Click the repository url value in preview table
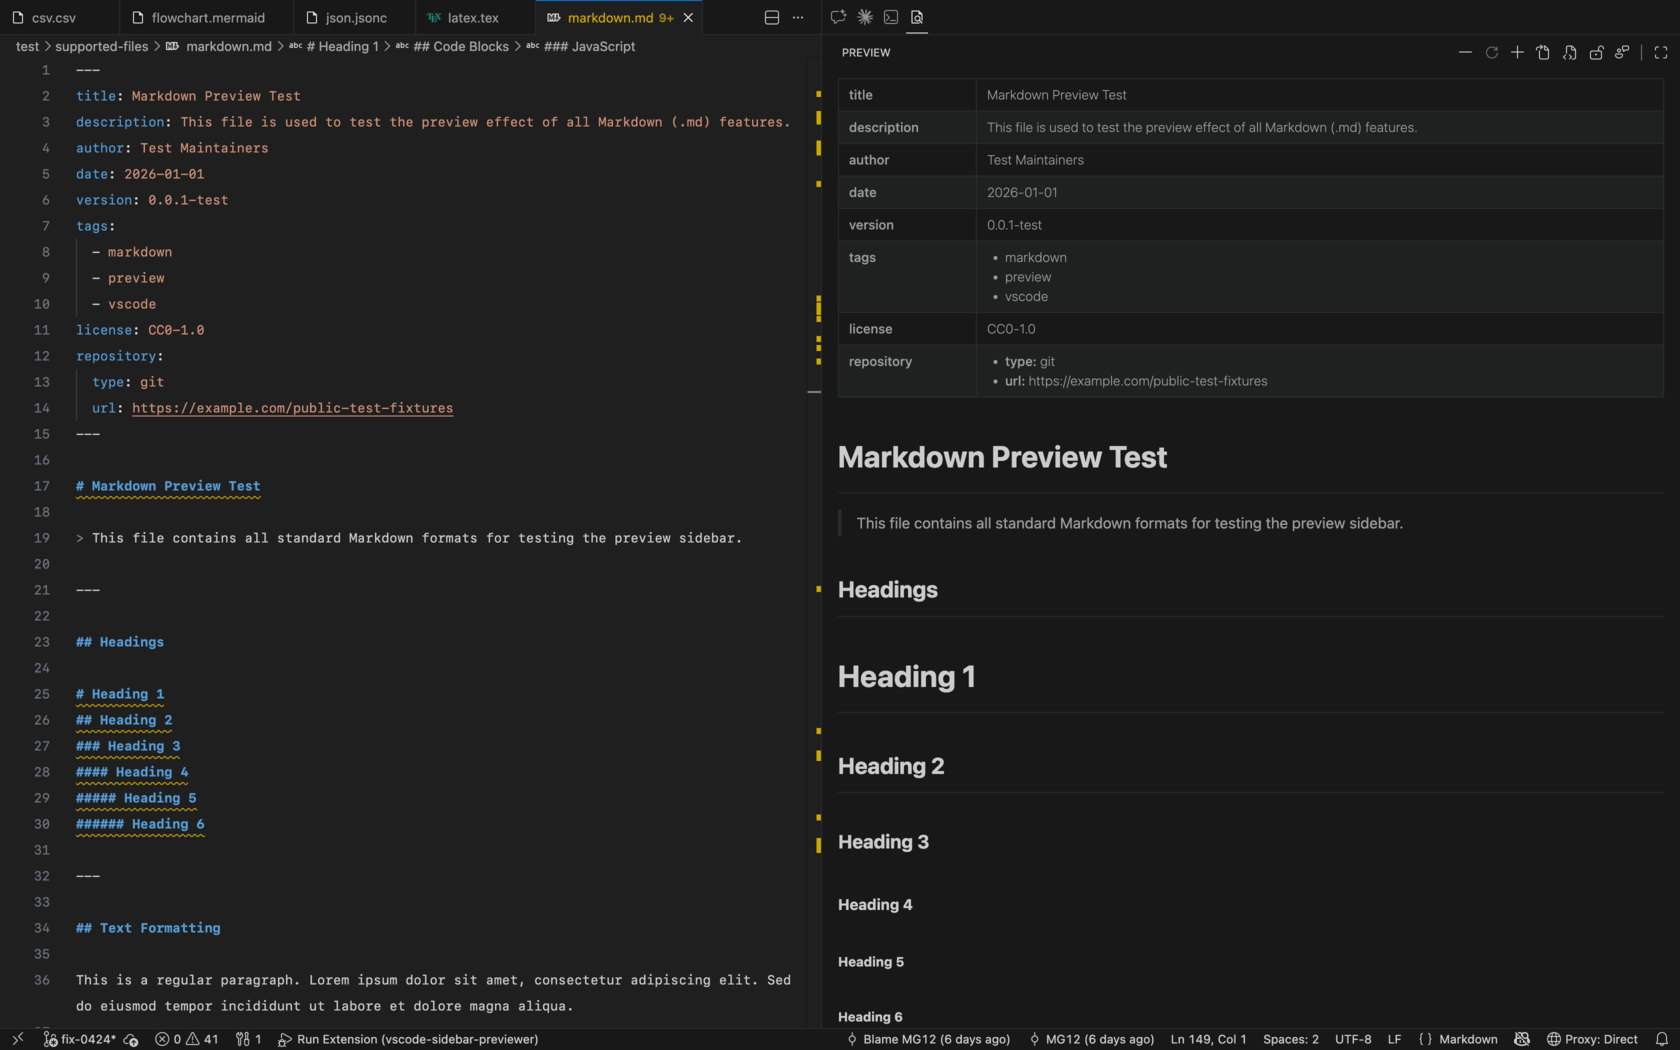The height and width of the screenshot is (1050, 1680). point(1147,381)
